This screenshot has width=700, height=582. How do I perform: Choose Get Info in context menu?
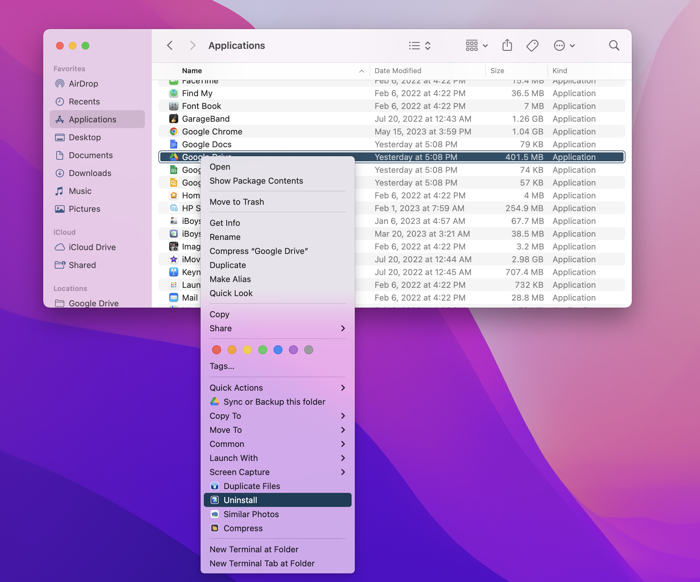point(225,223)
